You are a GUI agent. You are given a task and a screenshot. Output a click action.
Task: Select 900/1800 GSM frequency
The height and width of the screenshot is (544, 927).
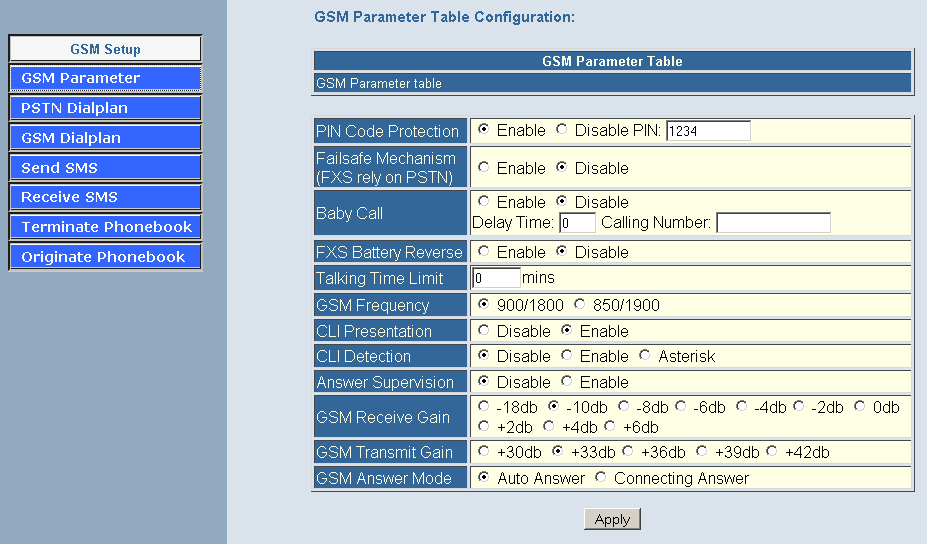pyautogui.click(x=484, y=304)
